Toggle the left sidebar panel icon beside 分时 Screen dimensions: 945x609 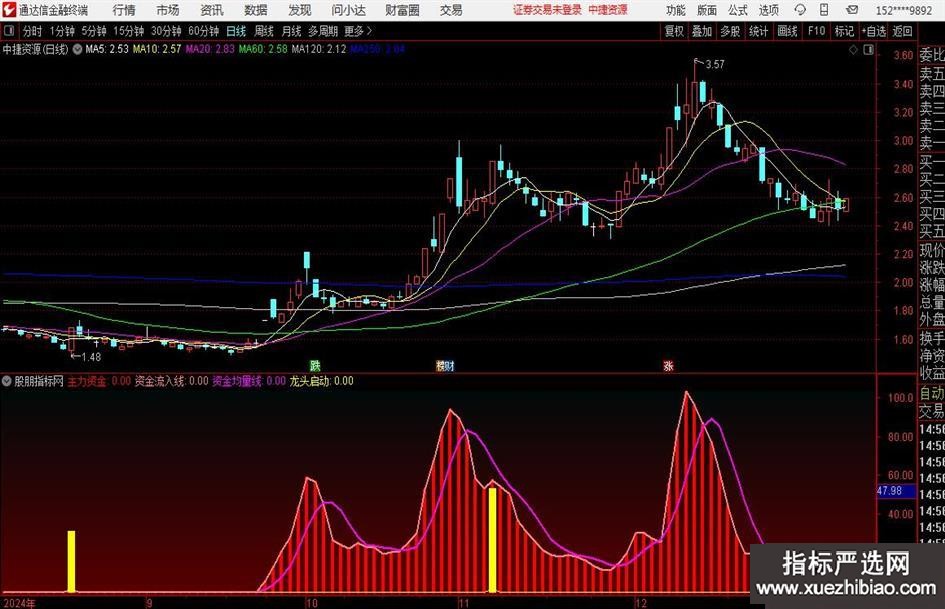coord(8,31)
